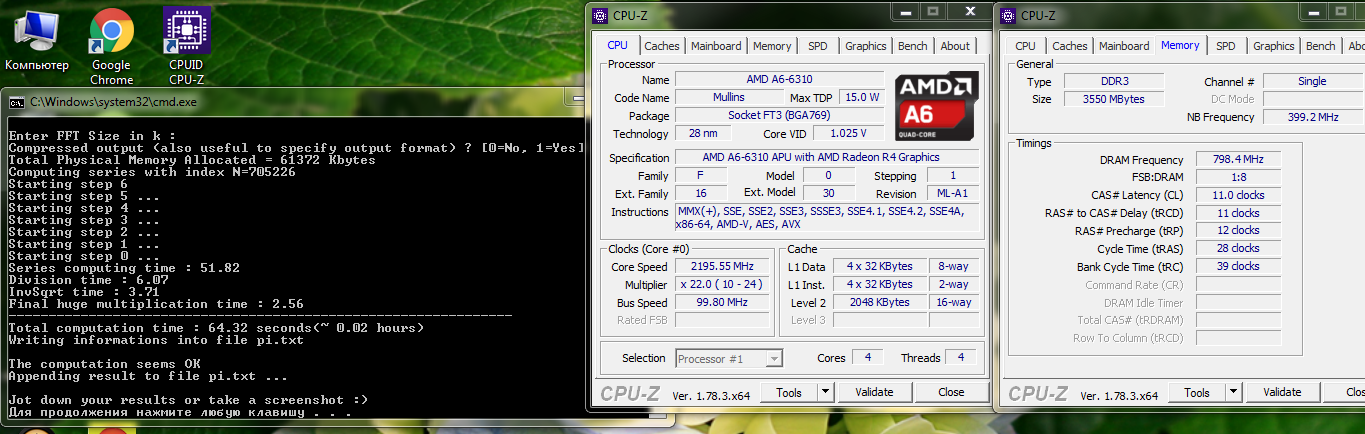This screenshot has height=434, width=1365.
Task: Click the Revision value ML-A1
Action: click(951, 193)
